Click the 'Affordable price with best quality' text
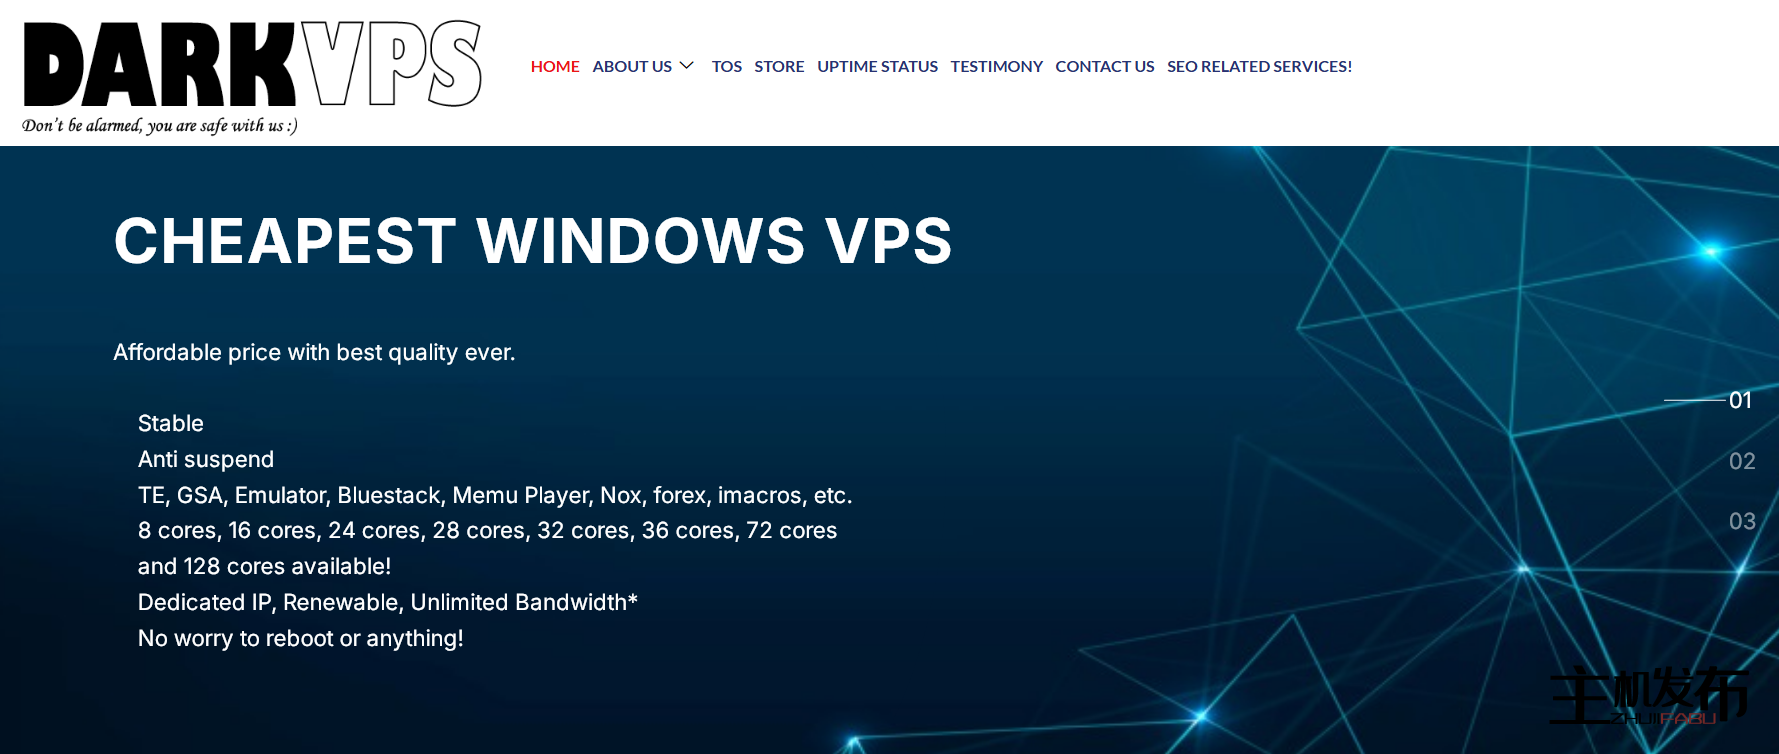The width and height of the screenshot is (1779, 754). (x=314, y=352)
